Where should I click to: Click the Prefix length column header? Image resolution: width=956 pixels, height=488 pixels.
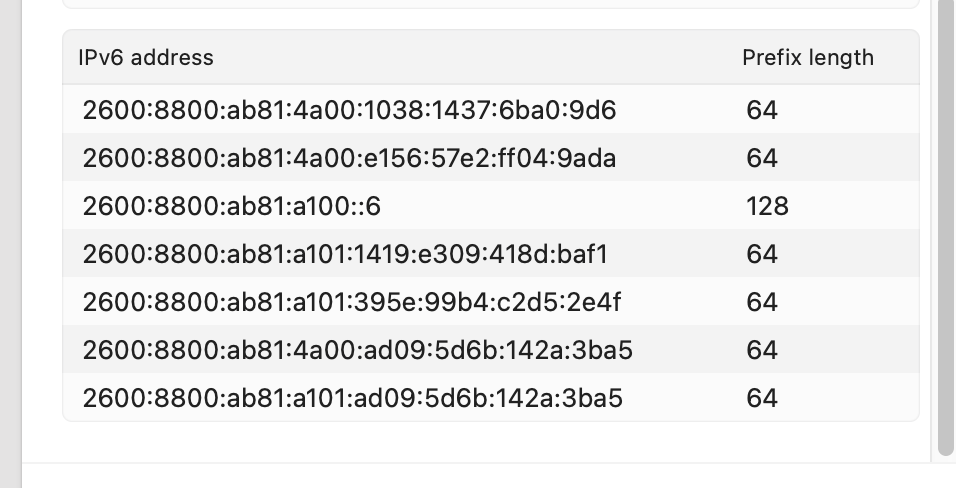tap(807, 58)
